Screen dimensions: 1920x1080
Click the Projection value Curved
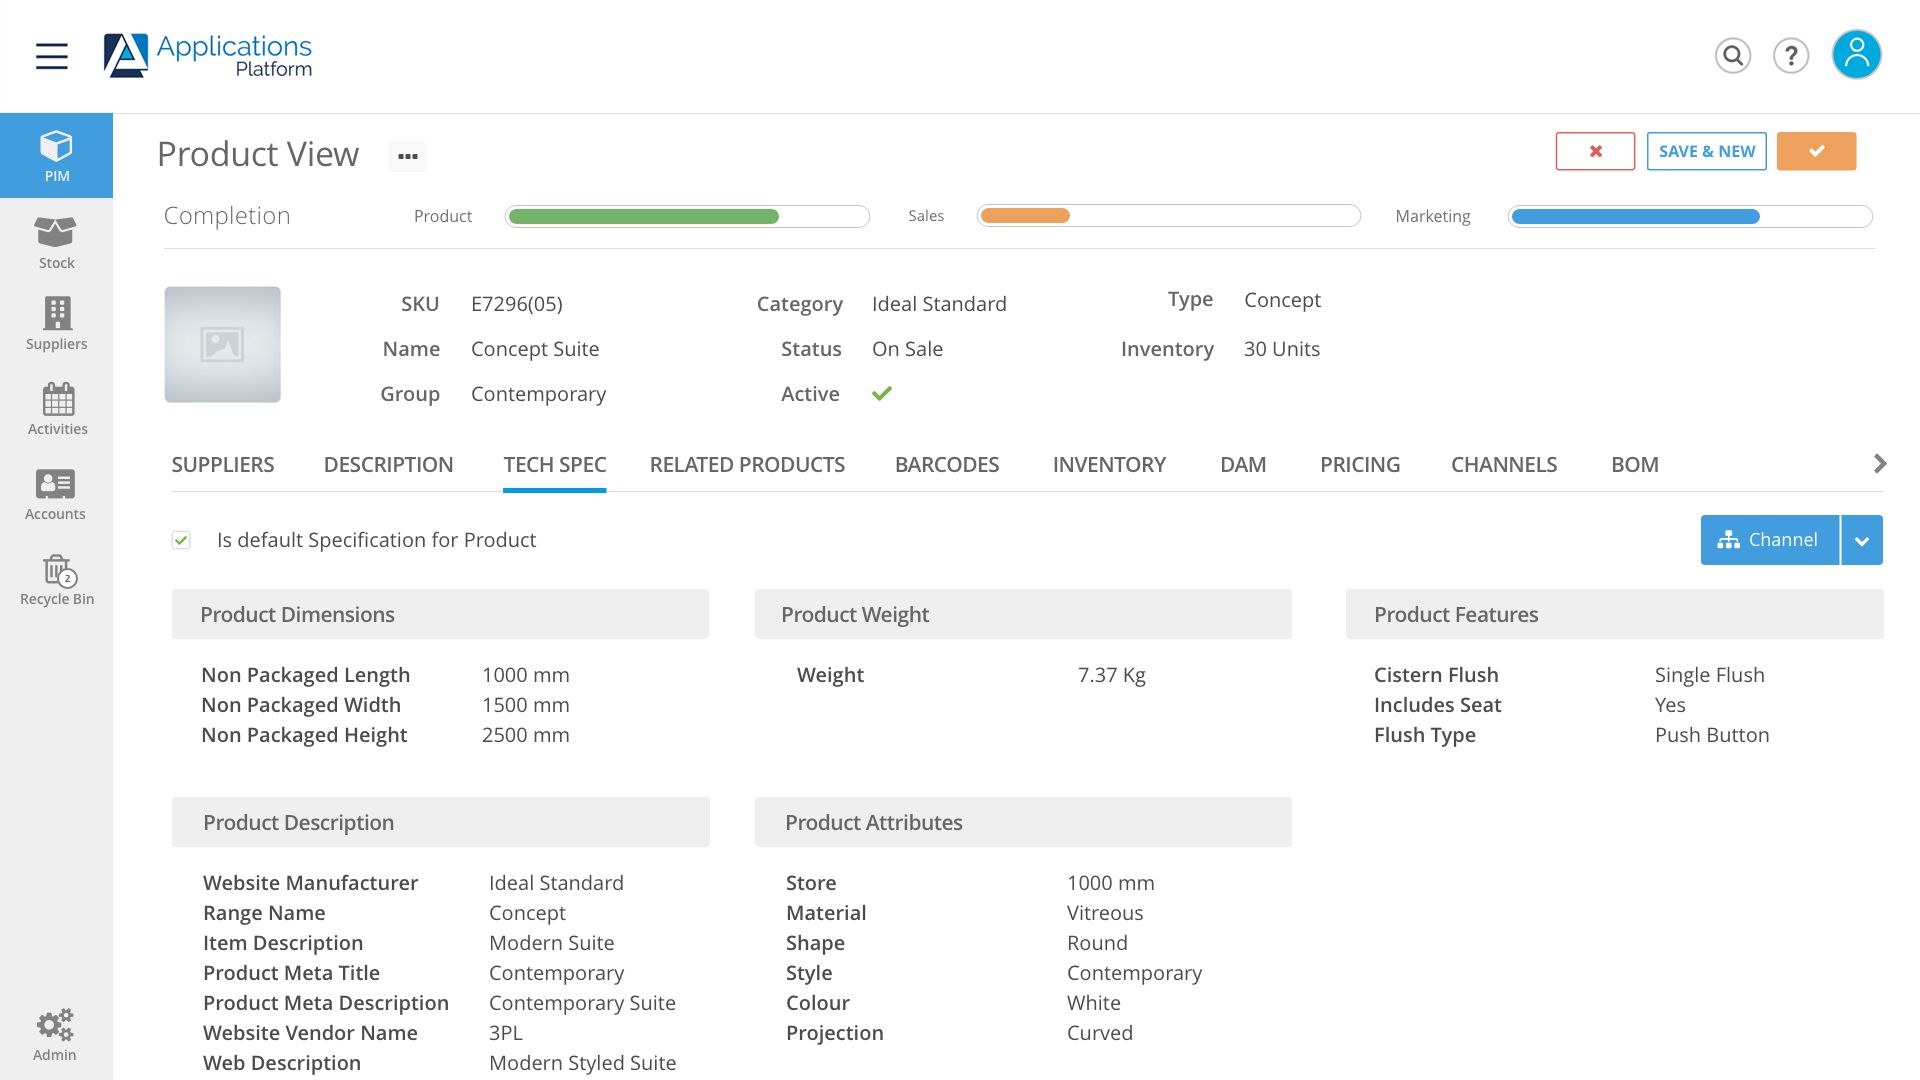[x=1100, y=1033]
